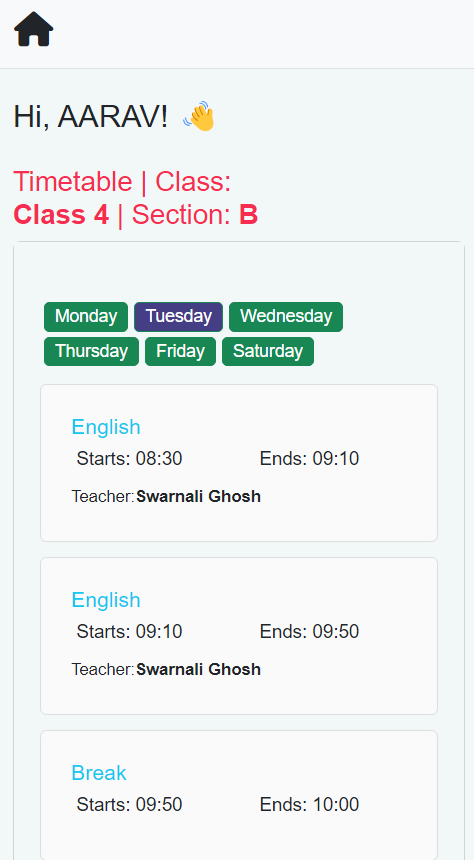Switch to Wednesday timetable
Screen dimensions: 474x860
286,316
